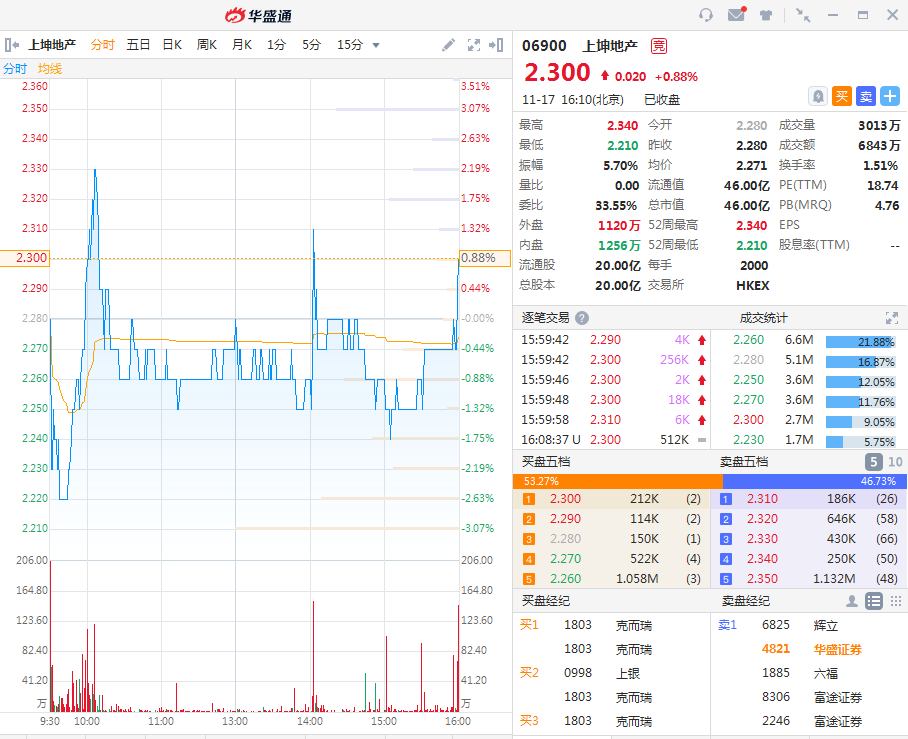Select bid level 5 price 2.260
Image resolution: width=908 pixels, height=739 pixels.
565,579
